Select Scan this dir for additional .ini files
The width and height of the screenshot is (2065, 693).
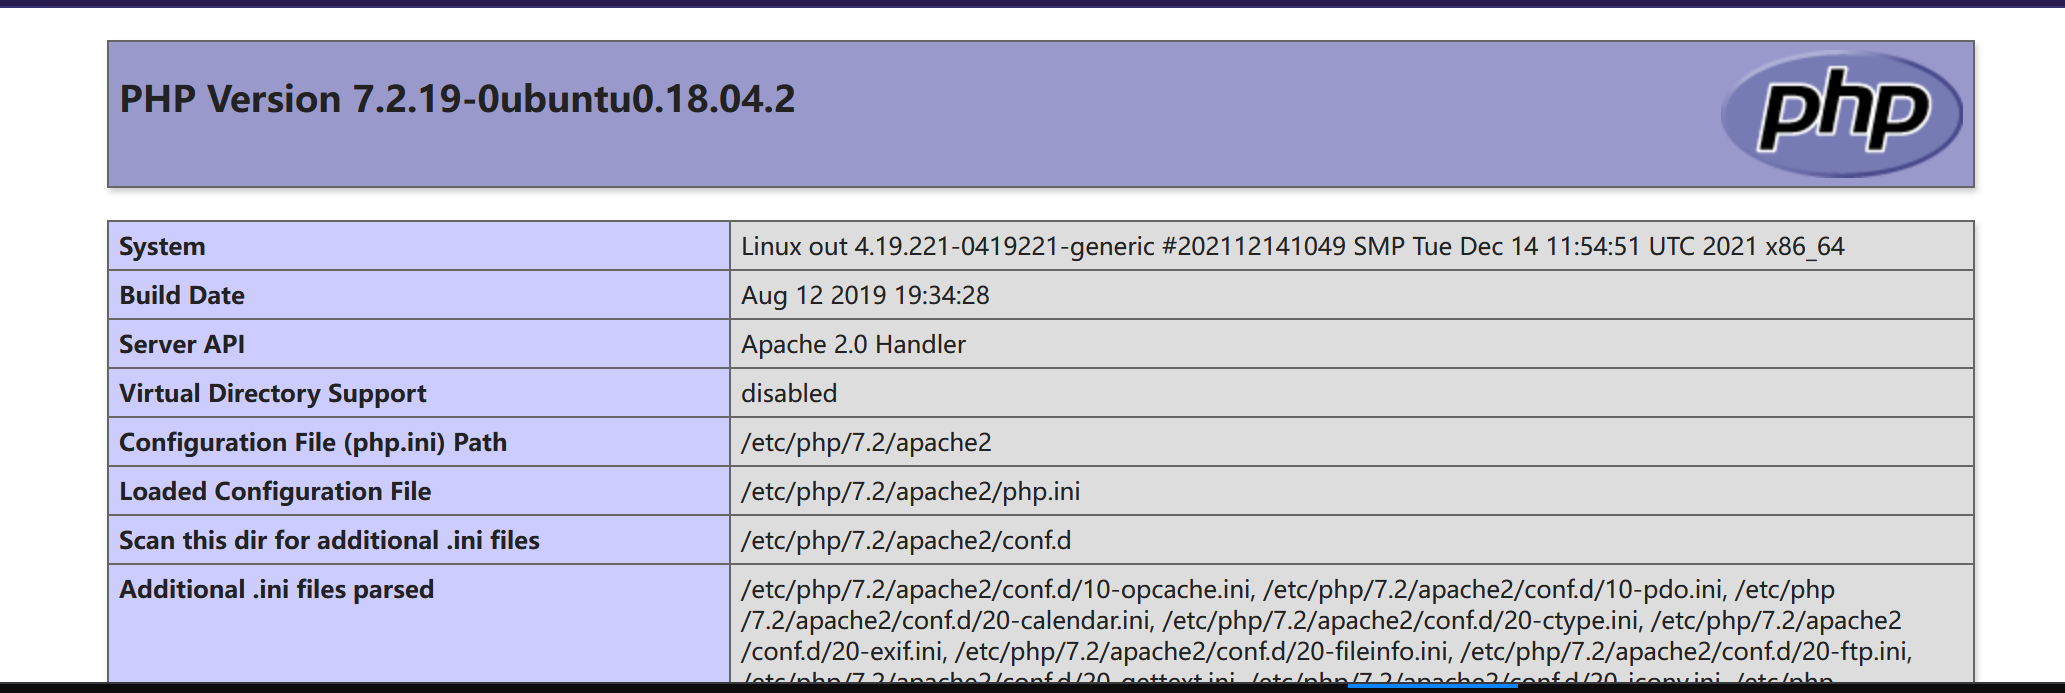(329, 540)
